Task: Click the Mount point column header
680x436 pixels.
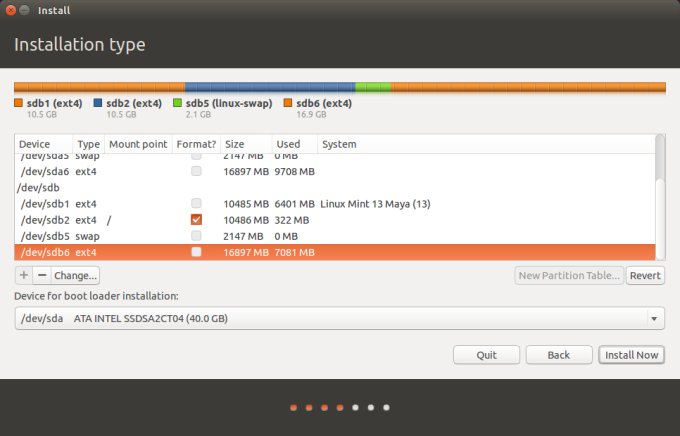Action: (138, 145)
